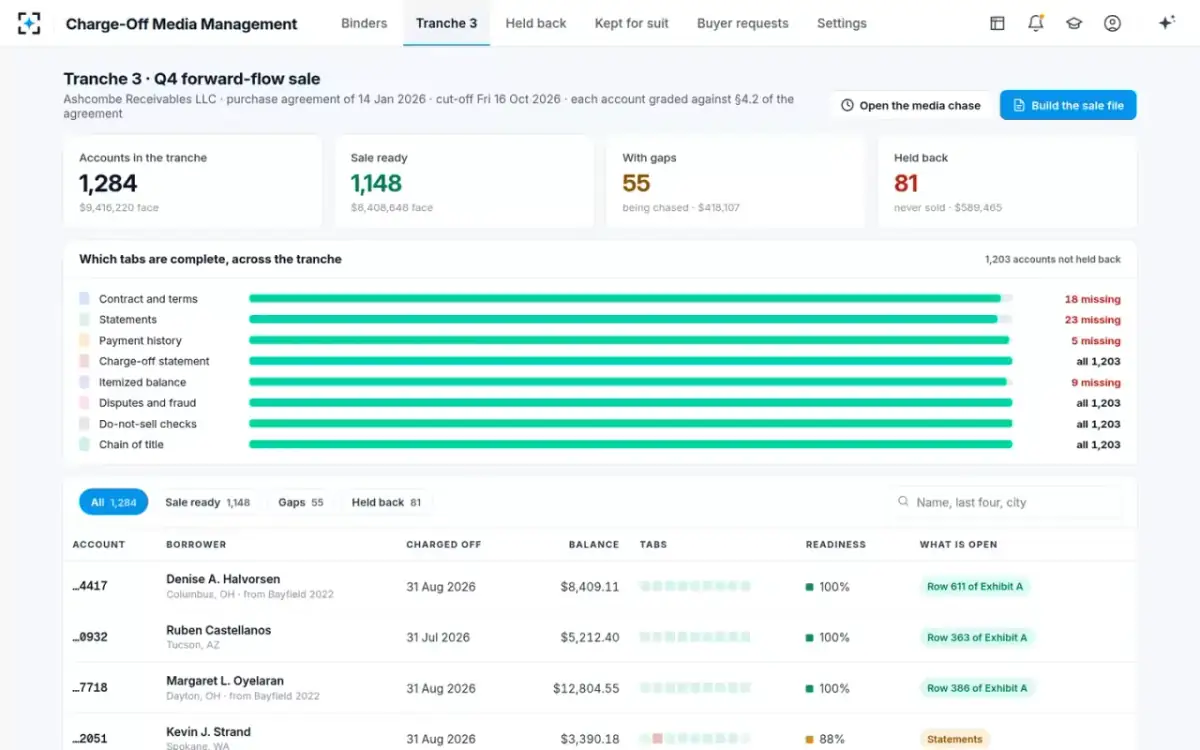1200x750 pixels.
Task: Select the All 1,284 filter pill
Action: click(x=114, y=502)
